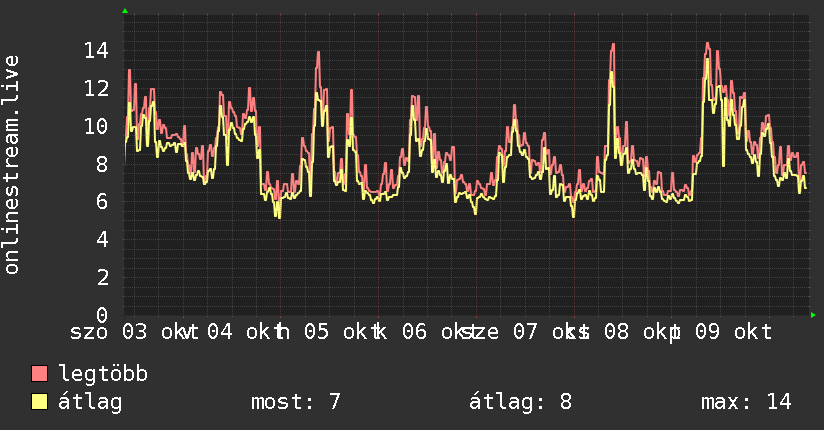Click the y-axis label 8
The width and height of the screenshot is (824, 430).
click(x=102, y=164)
